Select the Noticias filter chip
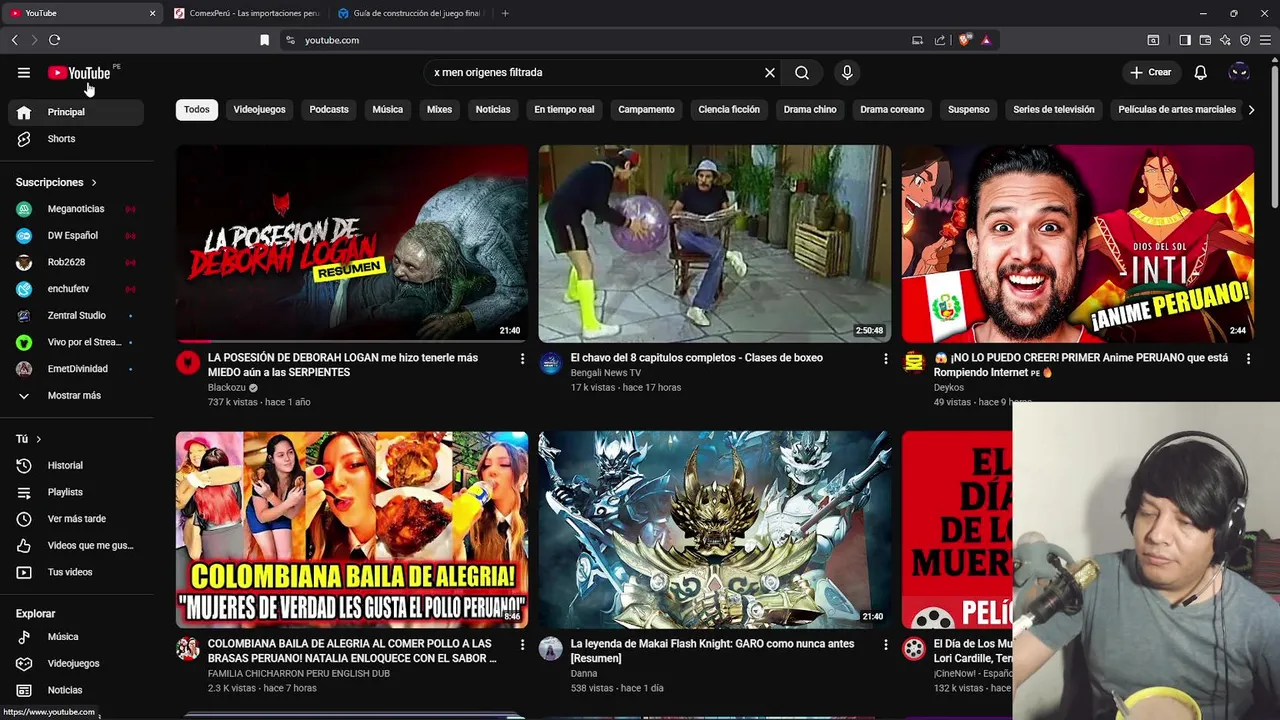This screenshot has width=1280, height=720. pos(493,109)
